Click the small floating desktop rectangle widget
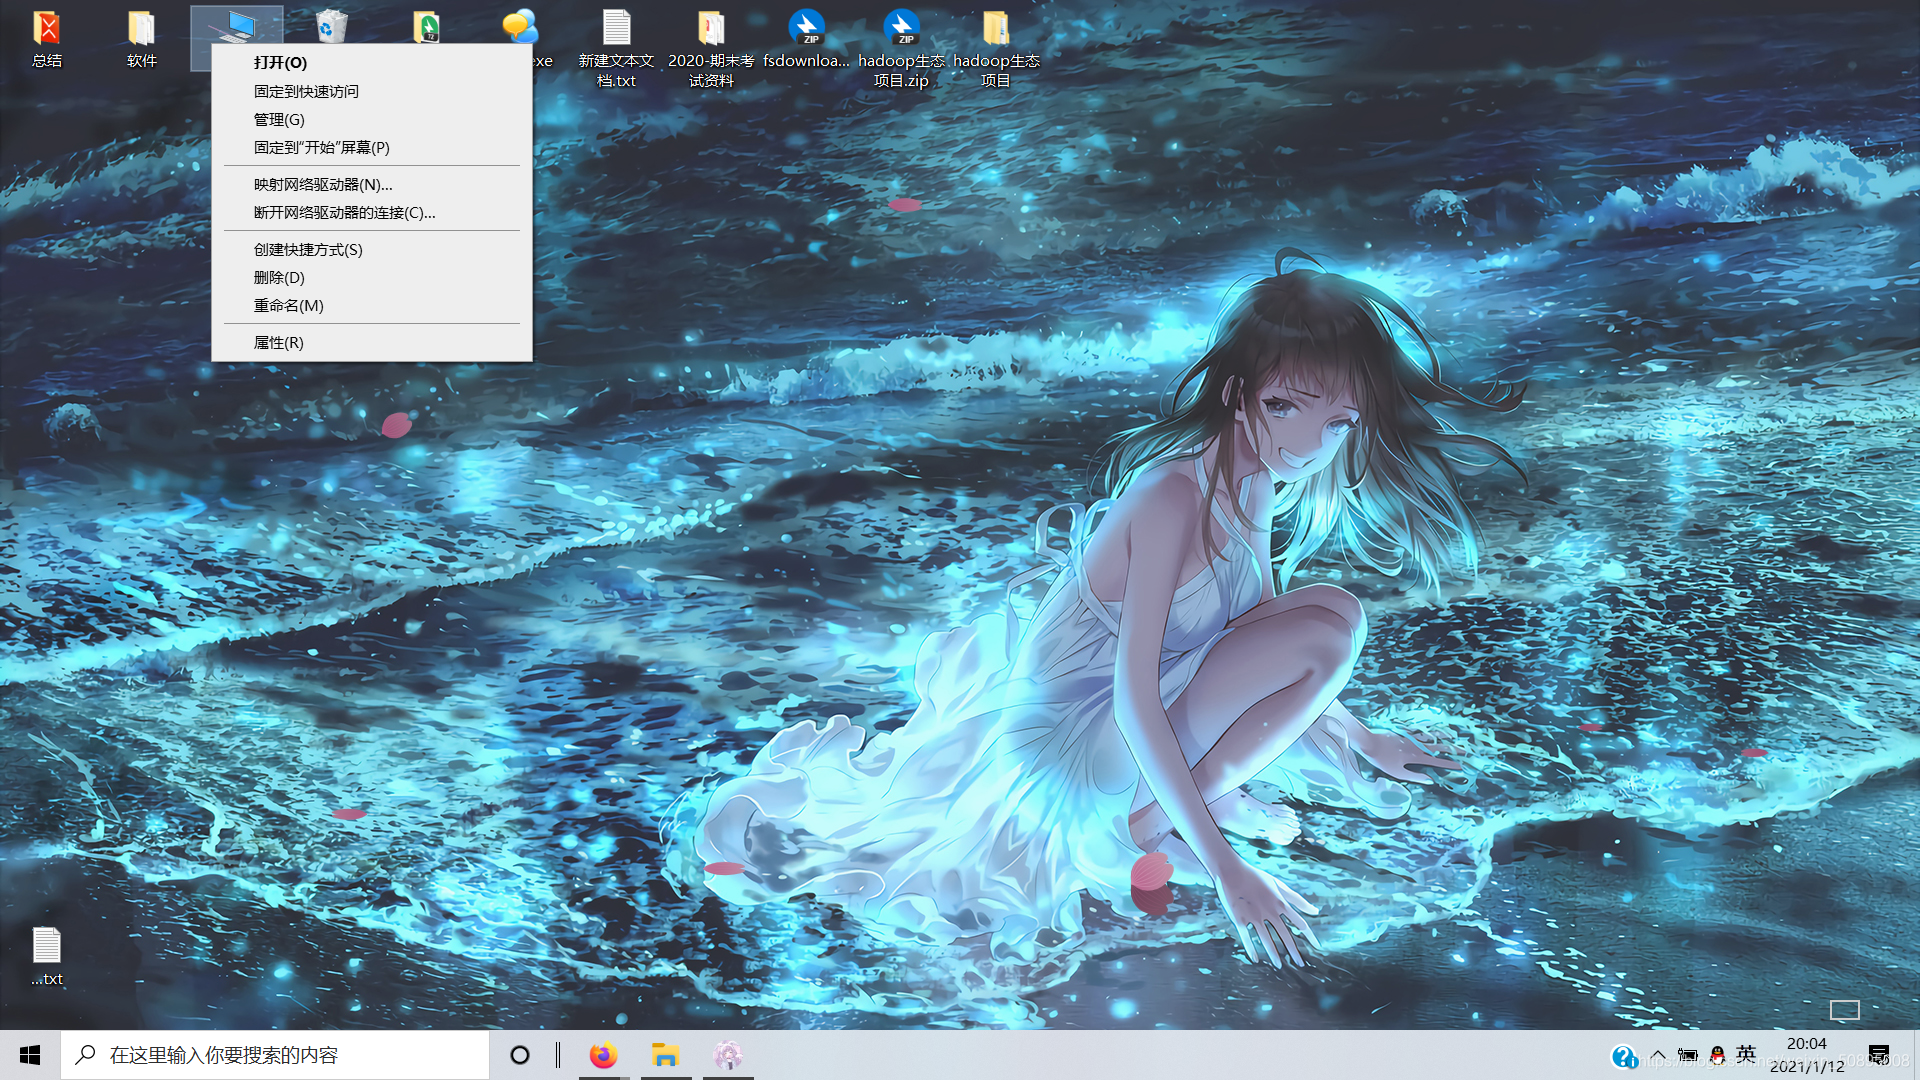This screenshot has width=1920, height=1080. (1845, 1010)
